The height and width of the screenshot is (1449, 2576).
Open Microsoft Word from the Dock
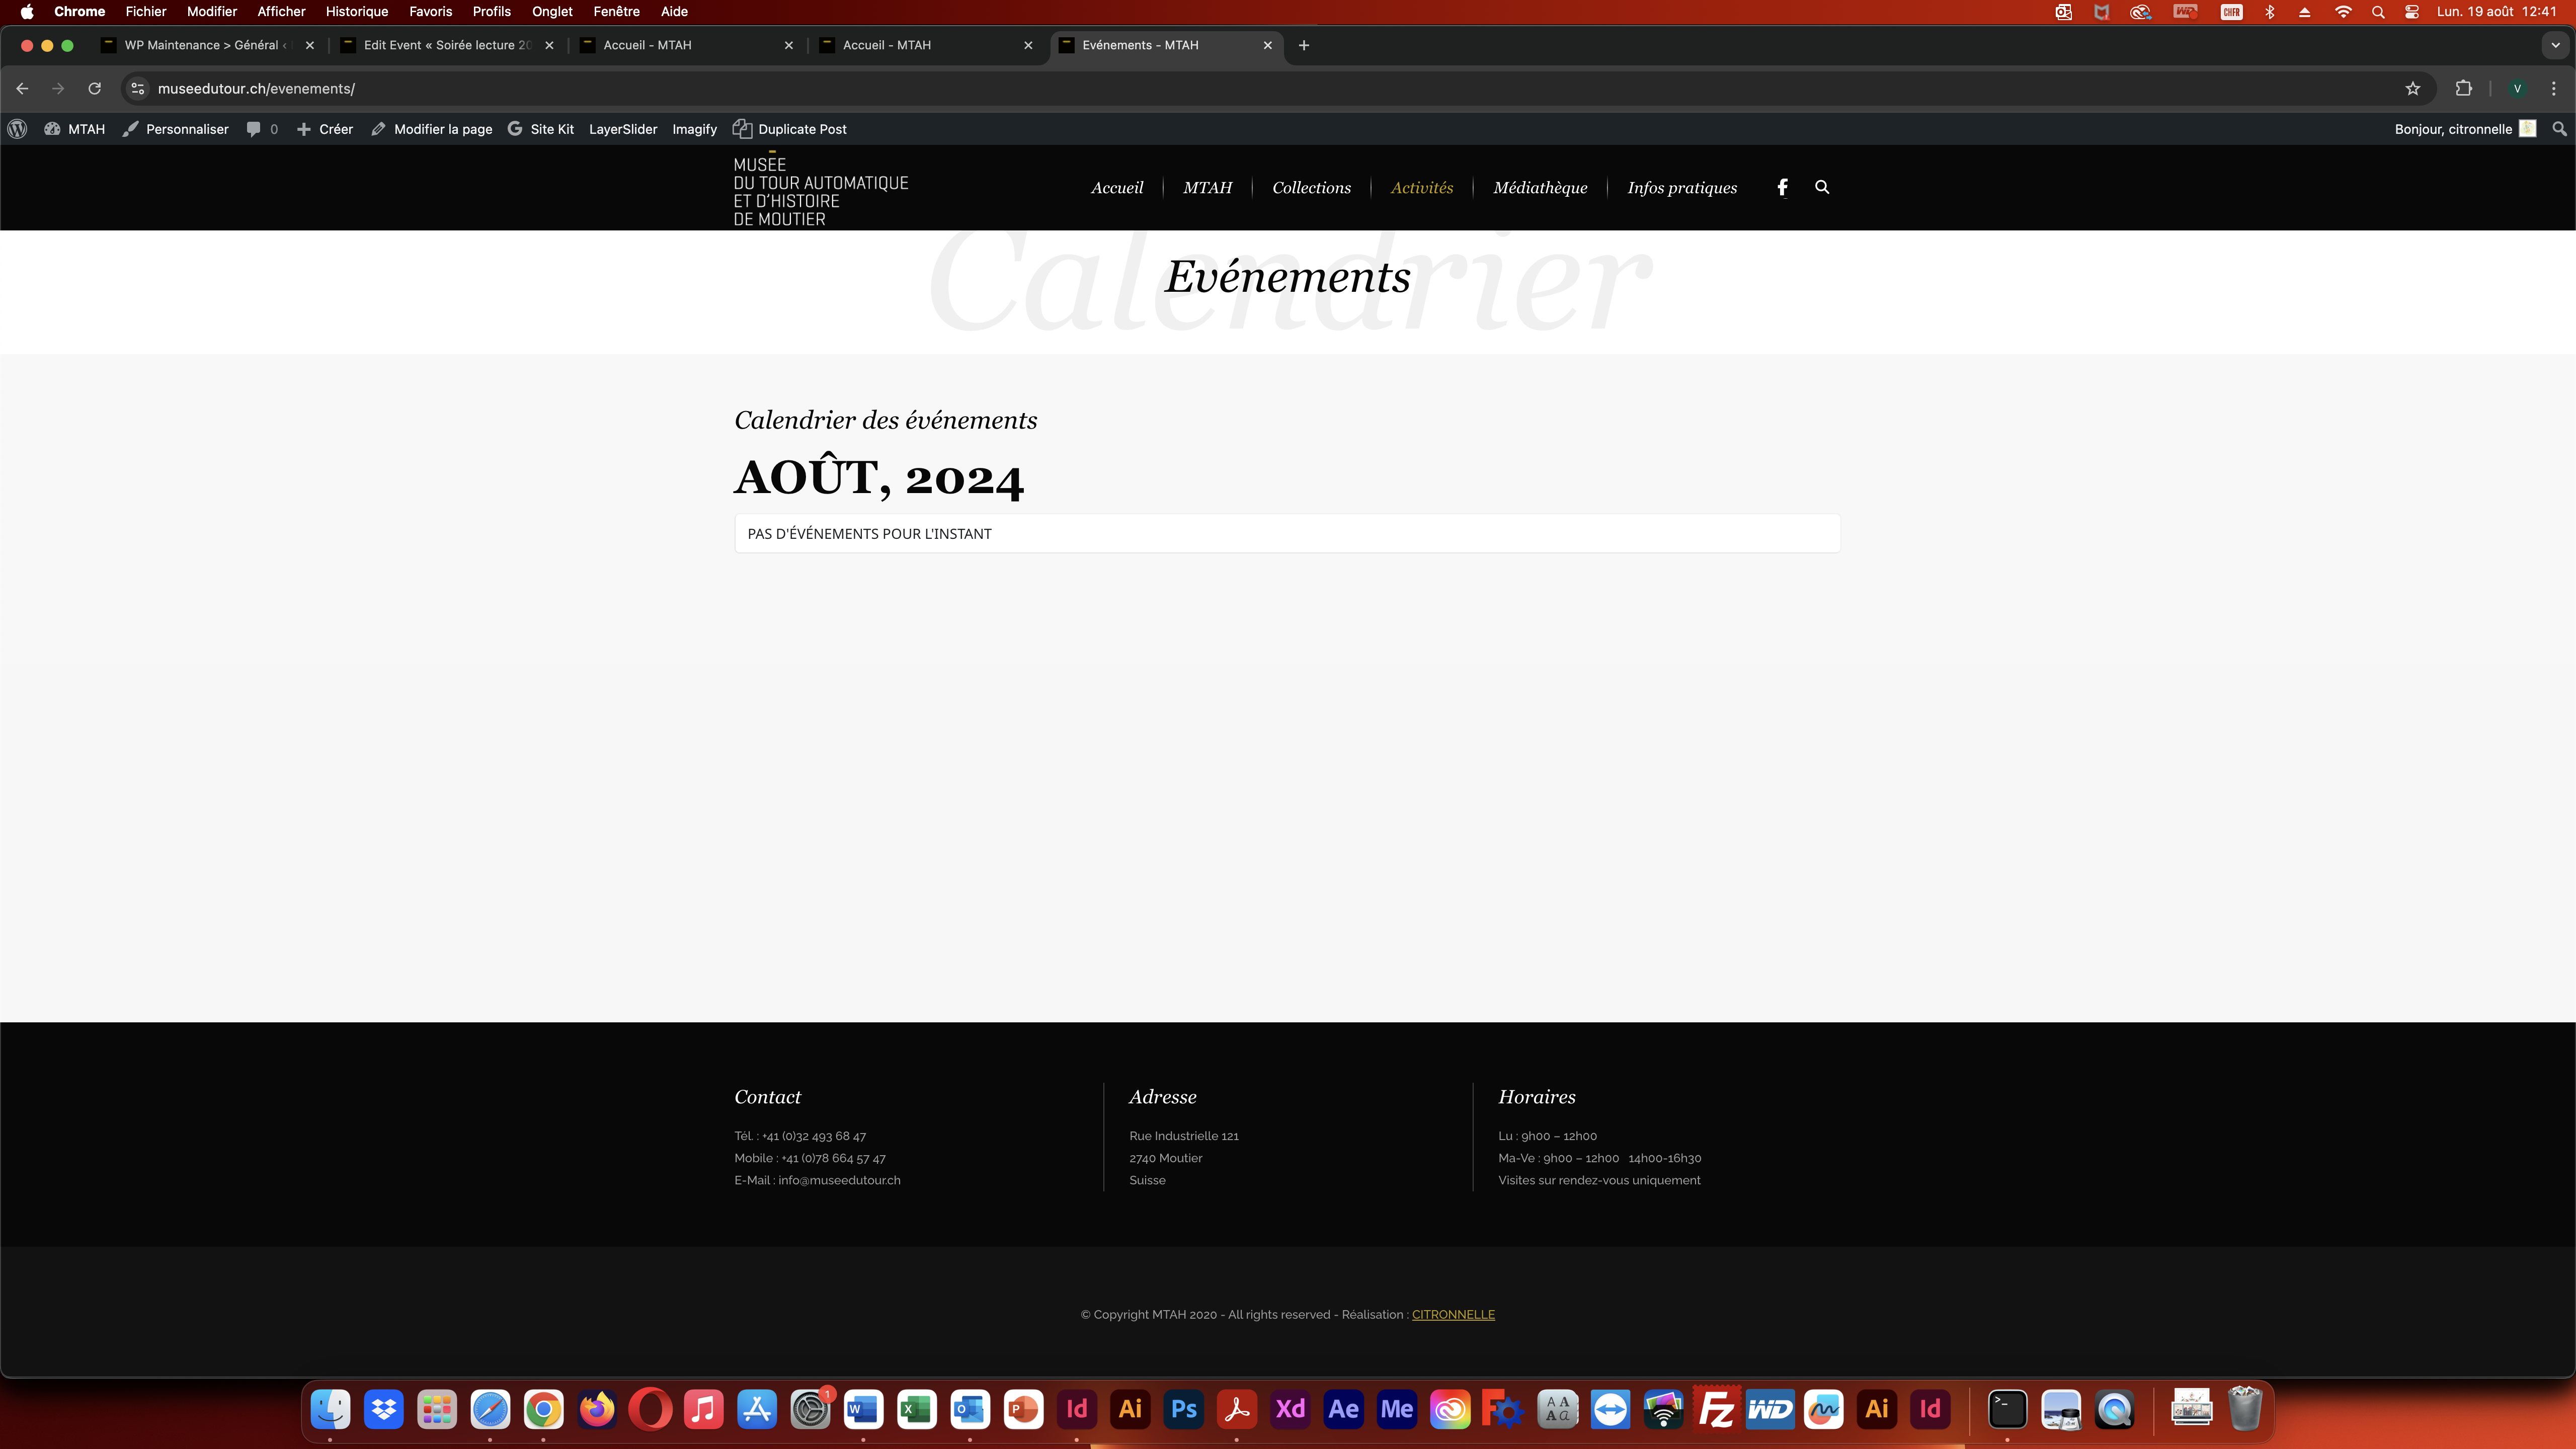[863, 1410]
